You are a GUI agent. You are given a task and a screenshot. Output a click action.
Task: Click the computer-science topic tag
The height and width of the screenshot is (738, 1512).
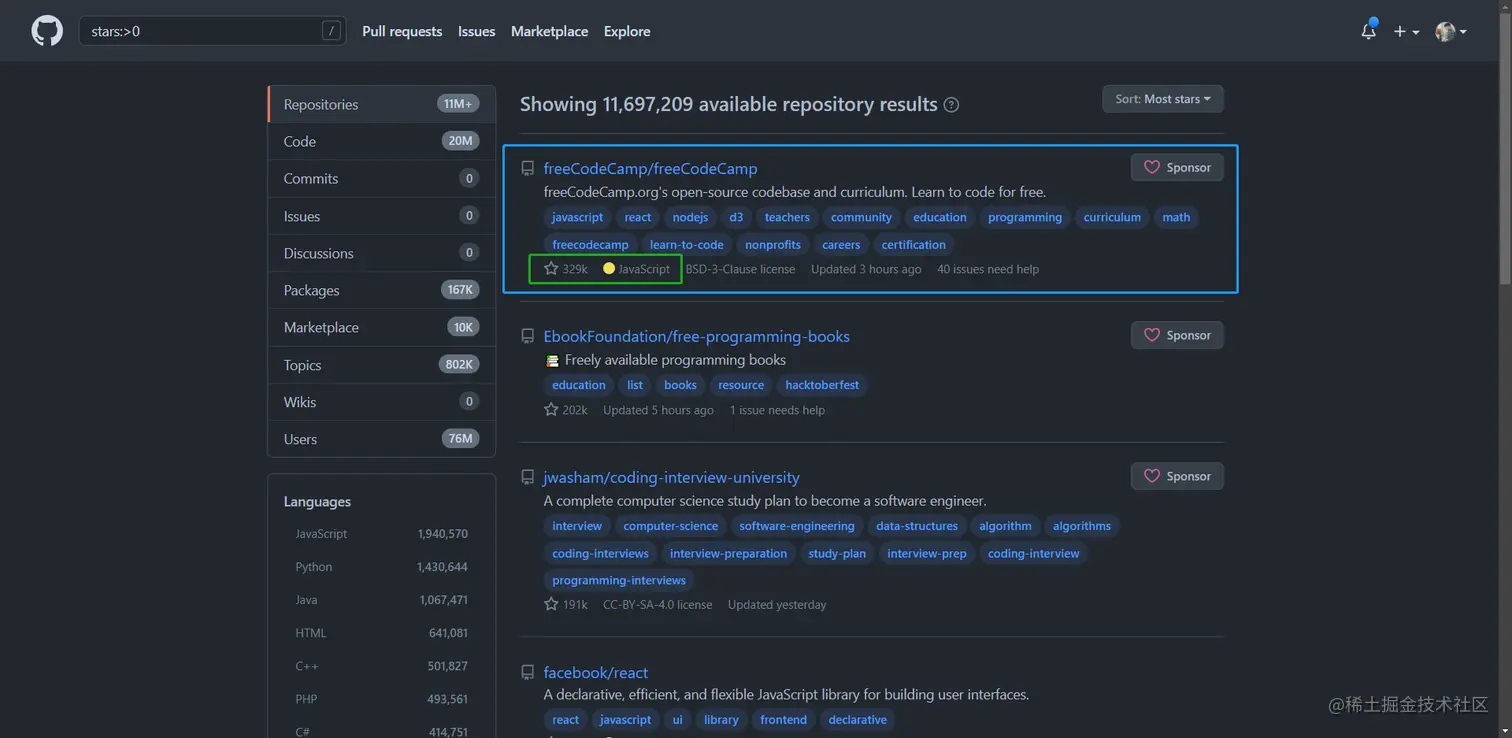pyautogui.click(x=670, y=526)
